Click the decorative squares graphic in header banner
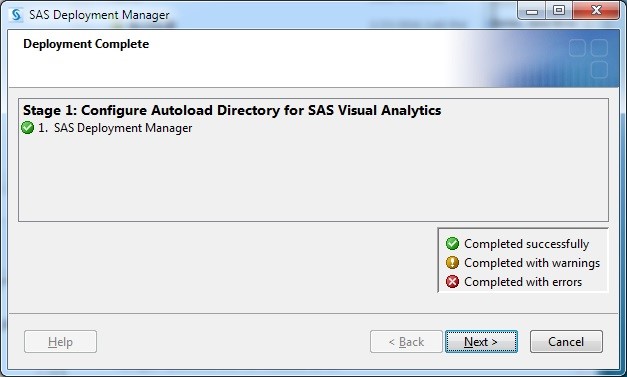The image size is (627, 377). (x=588, y=58)
